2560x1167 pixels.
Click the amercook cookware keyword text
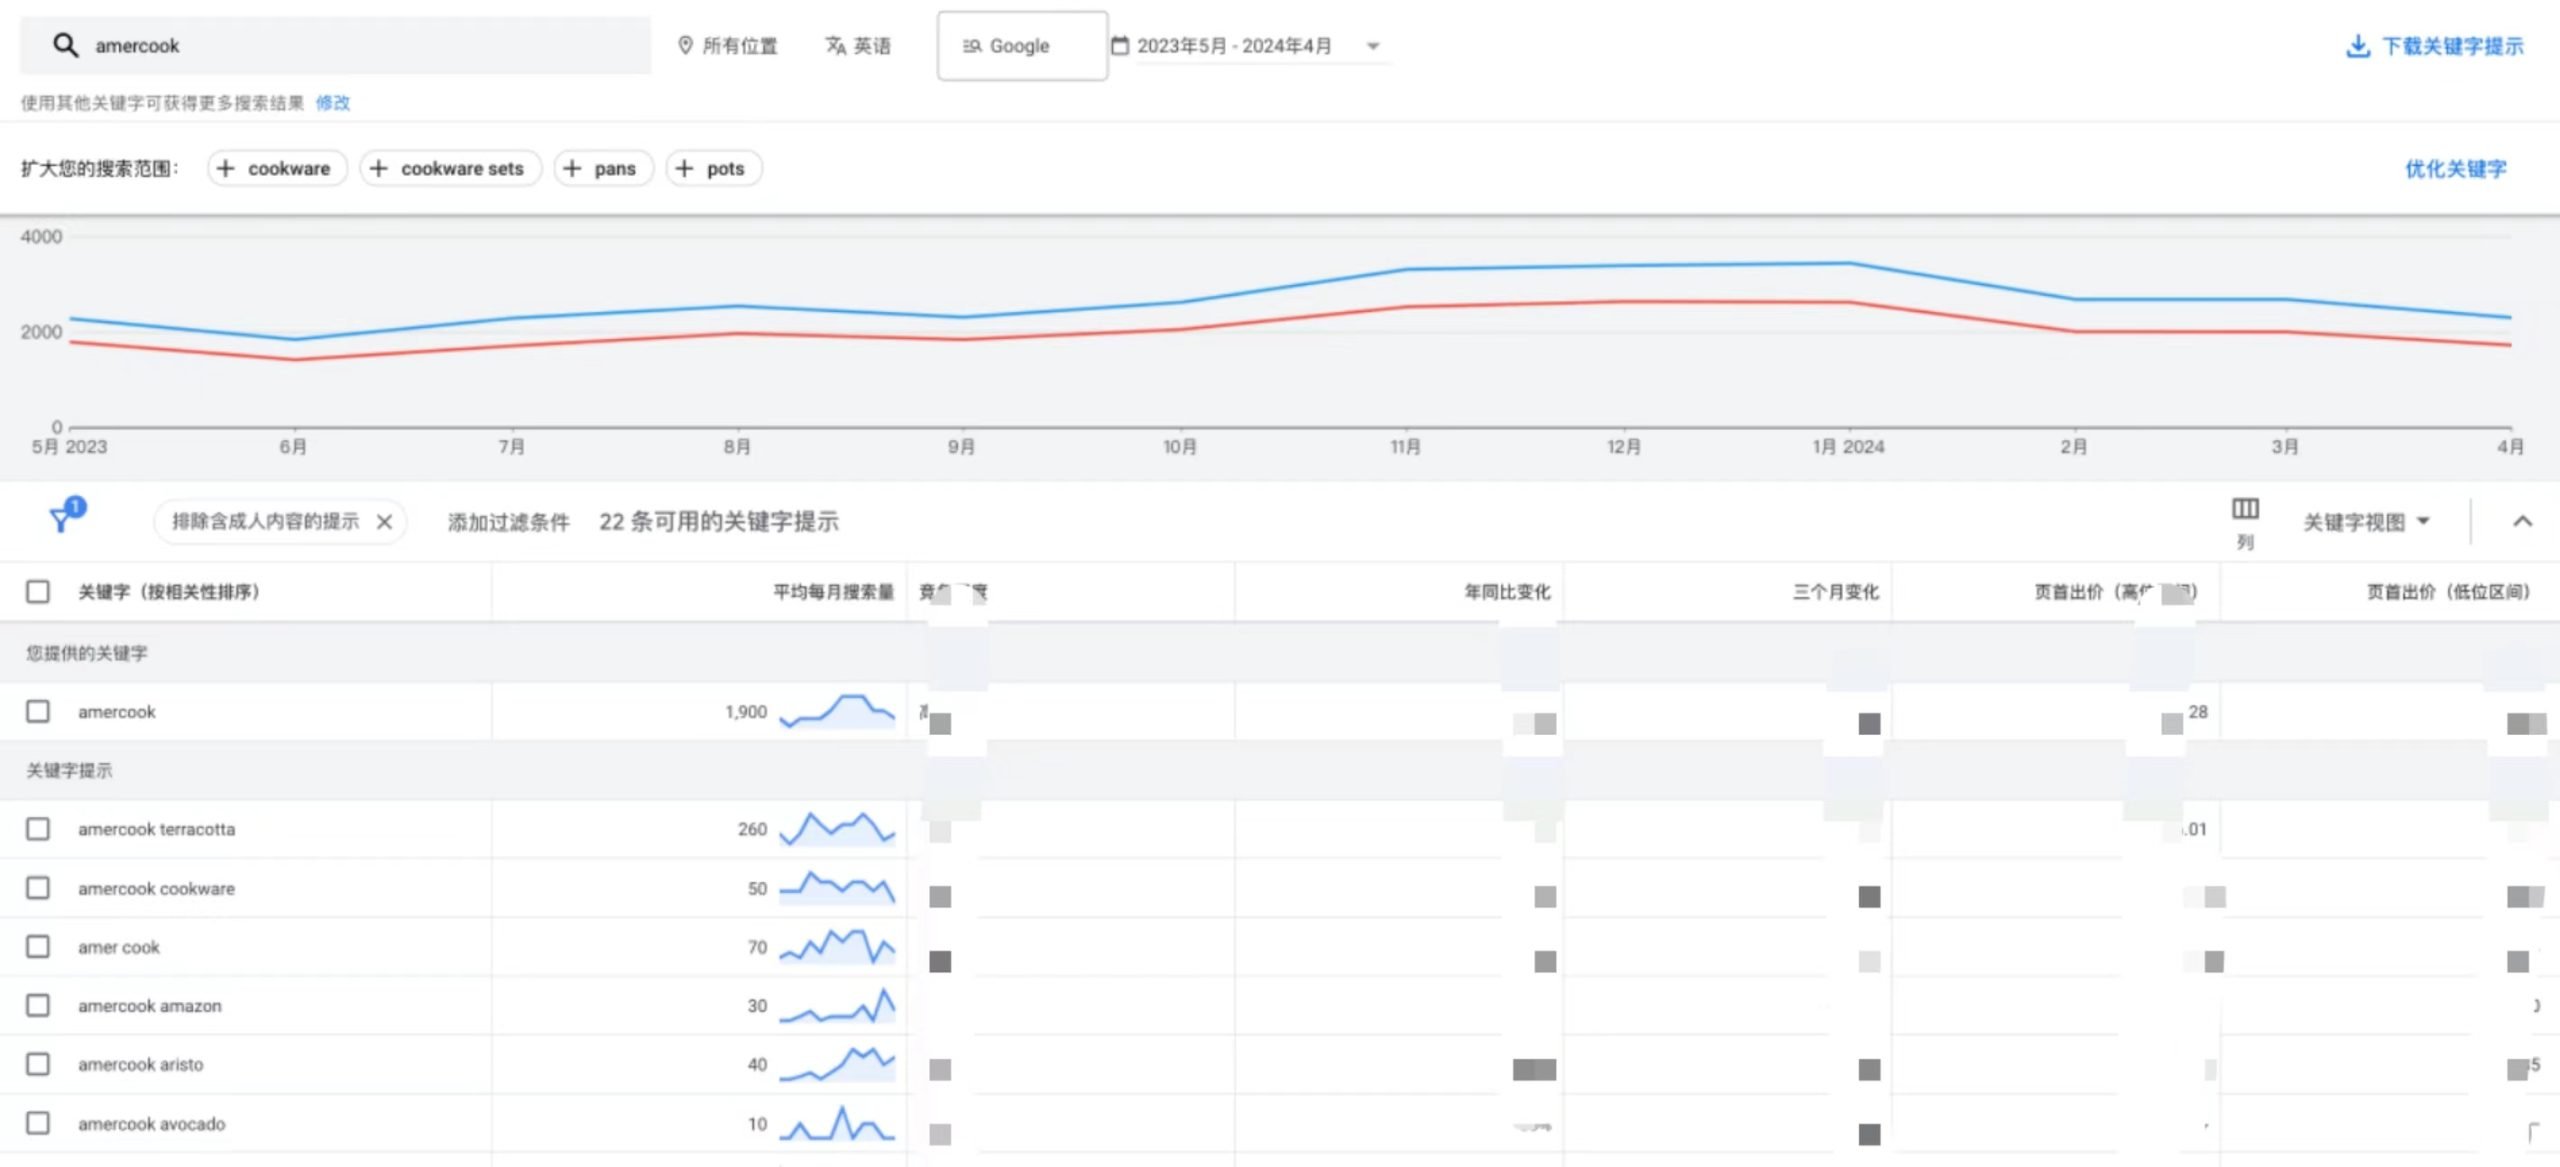click(156, 888)
